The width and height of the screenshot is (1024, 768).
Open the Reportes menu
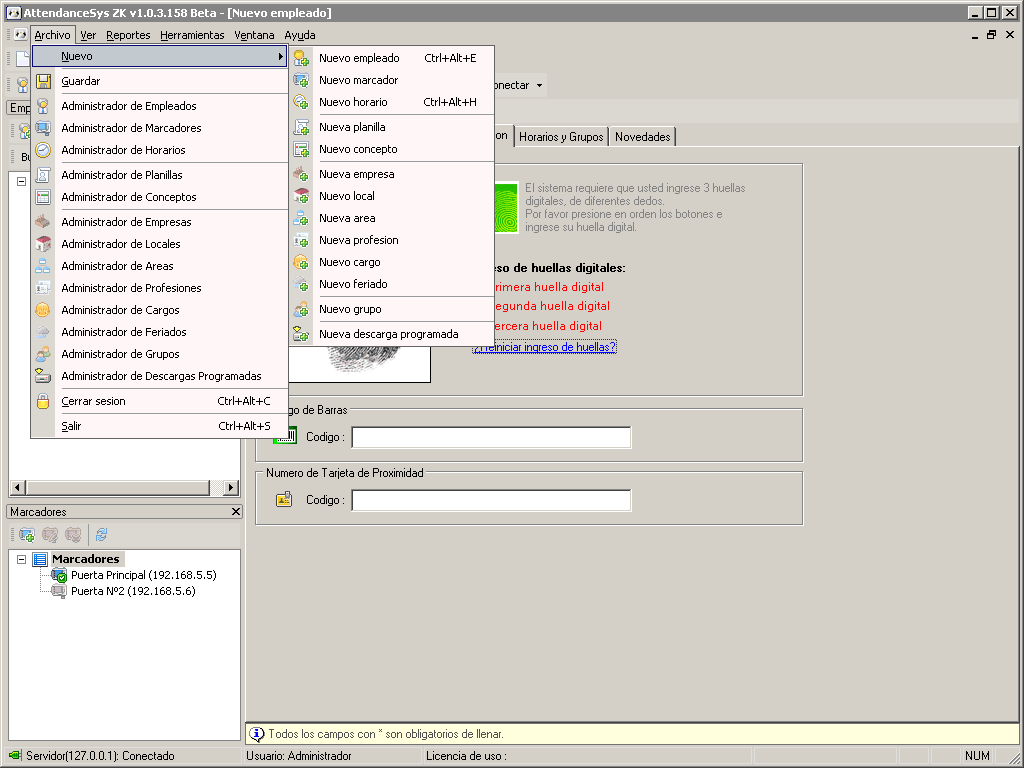click(128, 35)
